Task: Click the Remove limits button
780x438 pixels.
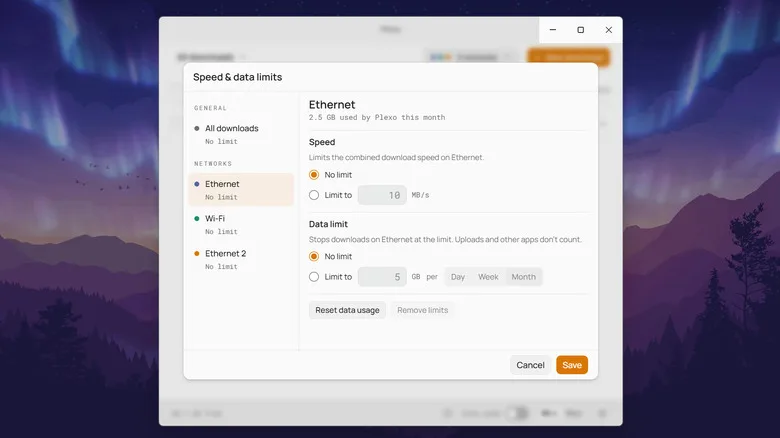Action: click(x=422, y=310)
